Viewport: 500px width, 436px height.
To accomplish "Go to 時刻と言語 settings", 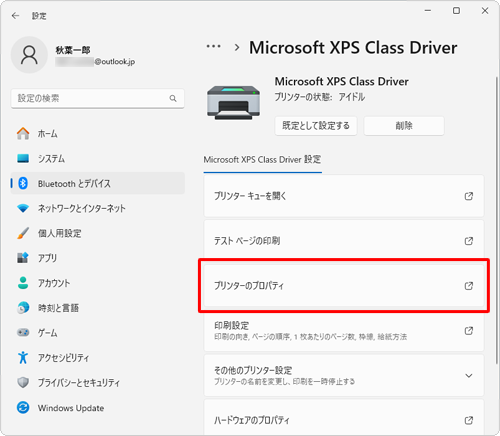I will (98, 308).
